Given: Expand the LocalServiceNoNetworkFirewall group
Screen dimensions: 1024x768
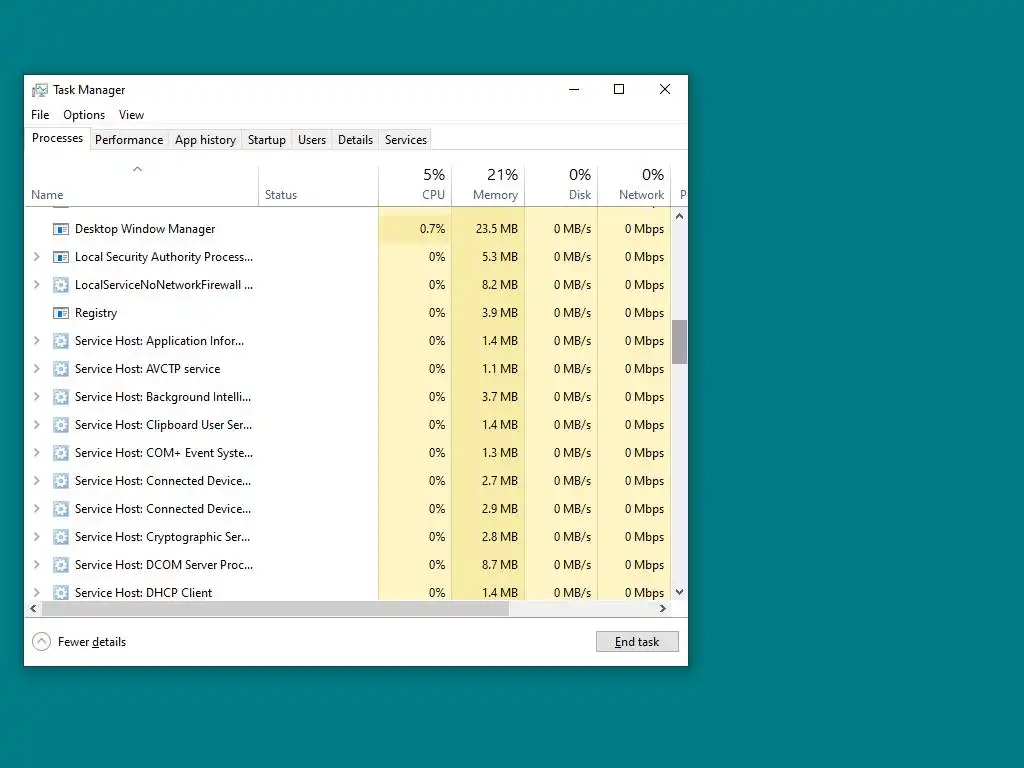Looking at the screenshot, I should [x=37, y=285].
